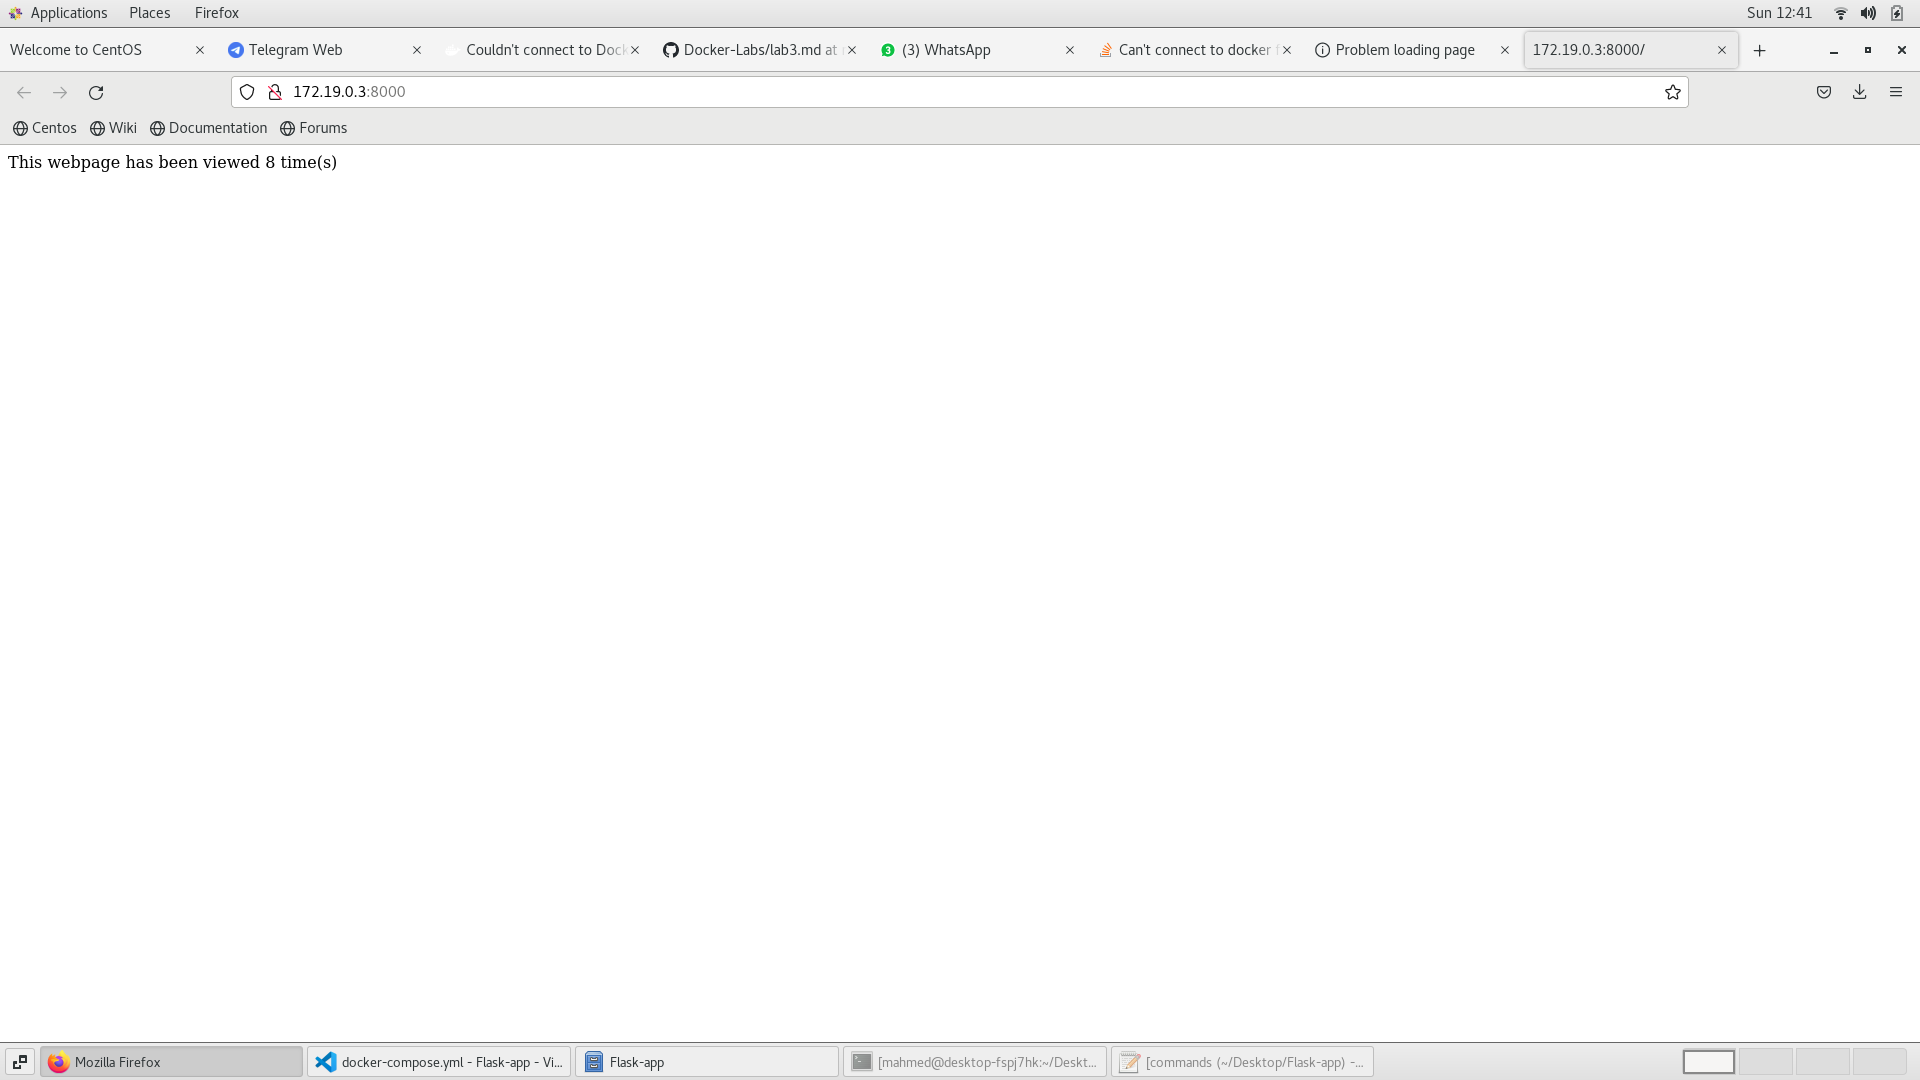The height and width of the screenshot is (1080, 1920).
Task: Click the tracking protection shield icon
Action: click(x=247, y=92)
